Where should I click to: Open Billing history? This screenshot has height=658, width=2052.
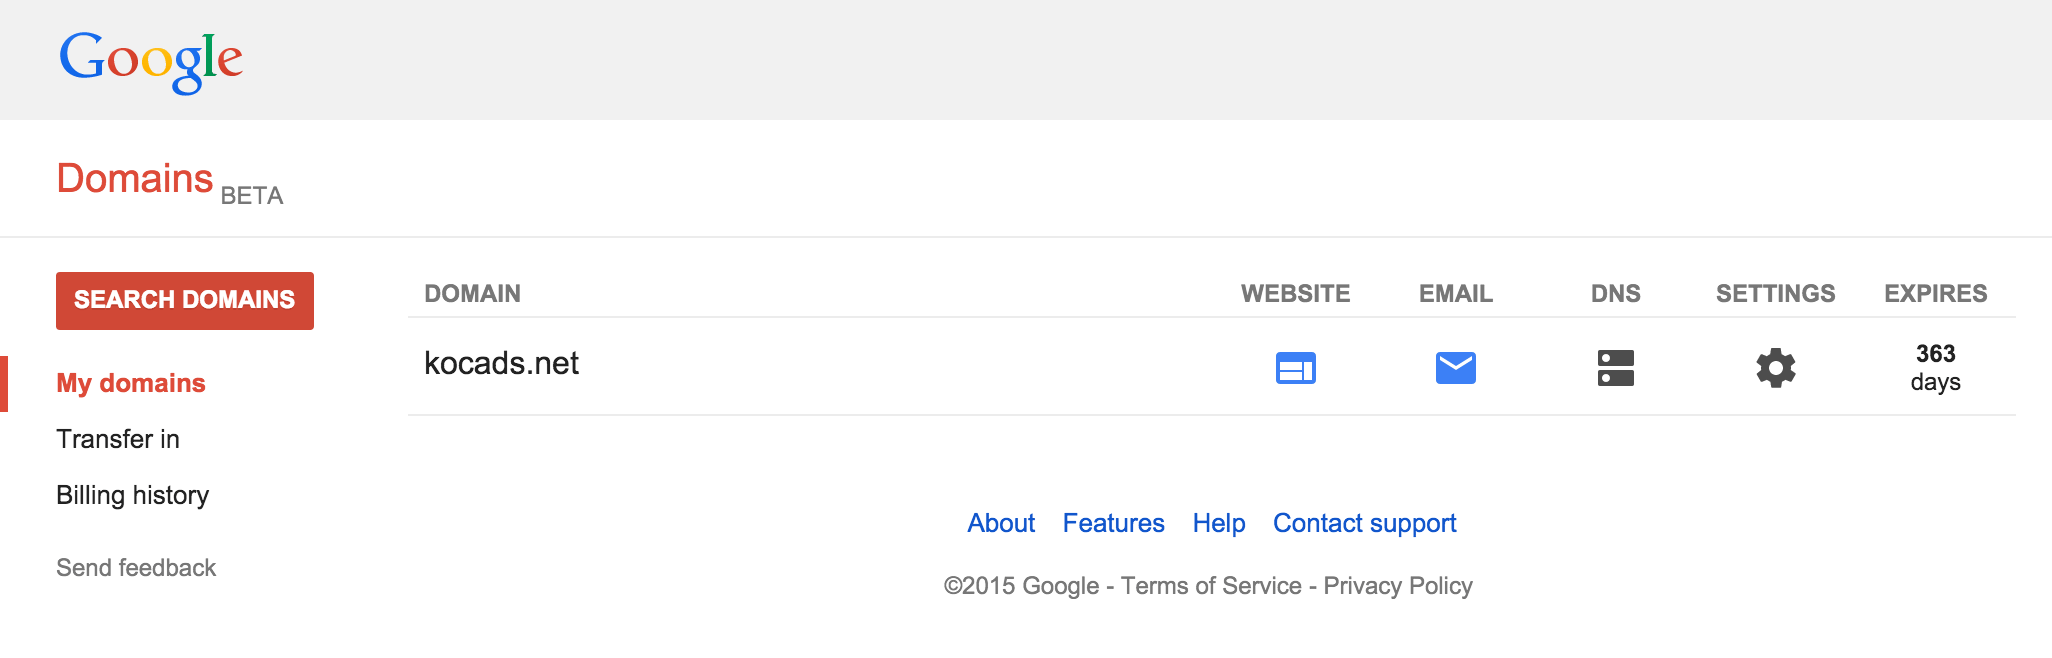tap(133, 496)
